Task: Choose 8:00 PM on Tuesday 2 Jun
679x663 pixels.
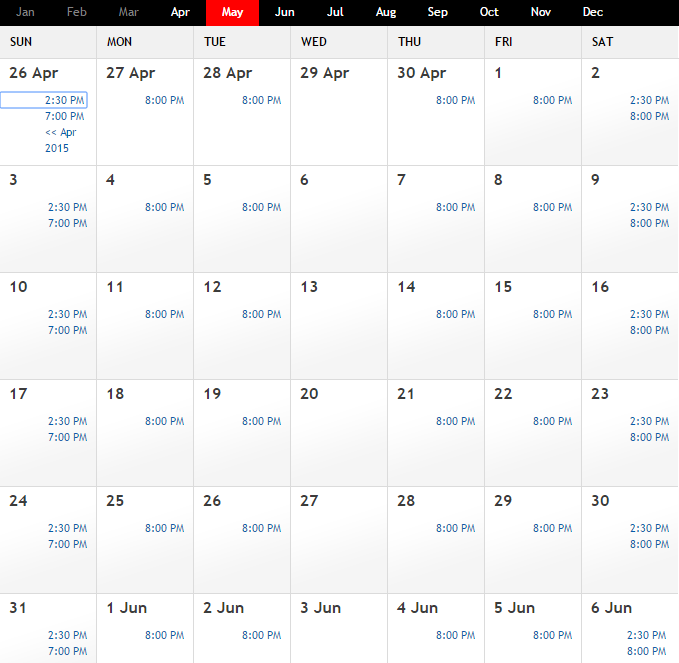Action: (262, 635)
